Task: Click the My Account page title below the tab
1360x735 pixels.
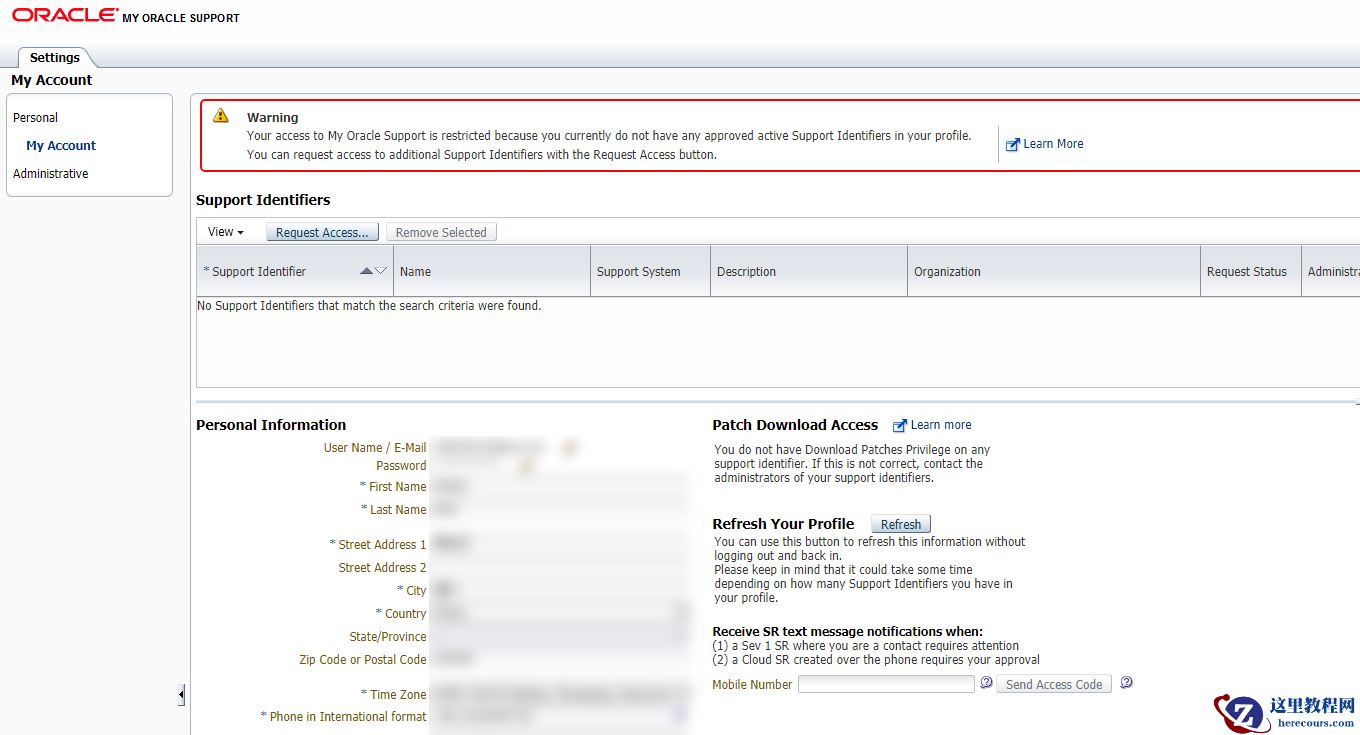Action: [52, 80]
